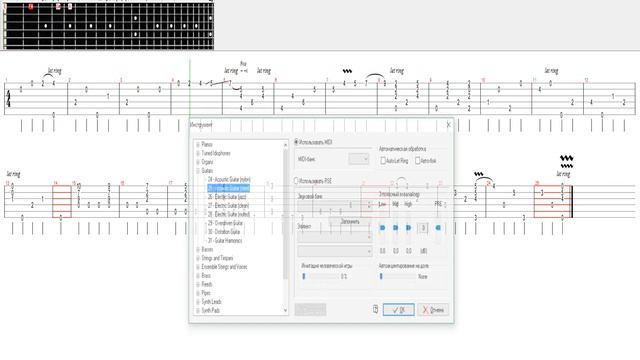Select the highlighted instrument number 25
Image resolution: width=640 pixels, height=360 pixels.
coord(229,188)
